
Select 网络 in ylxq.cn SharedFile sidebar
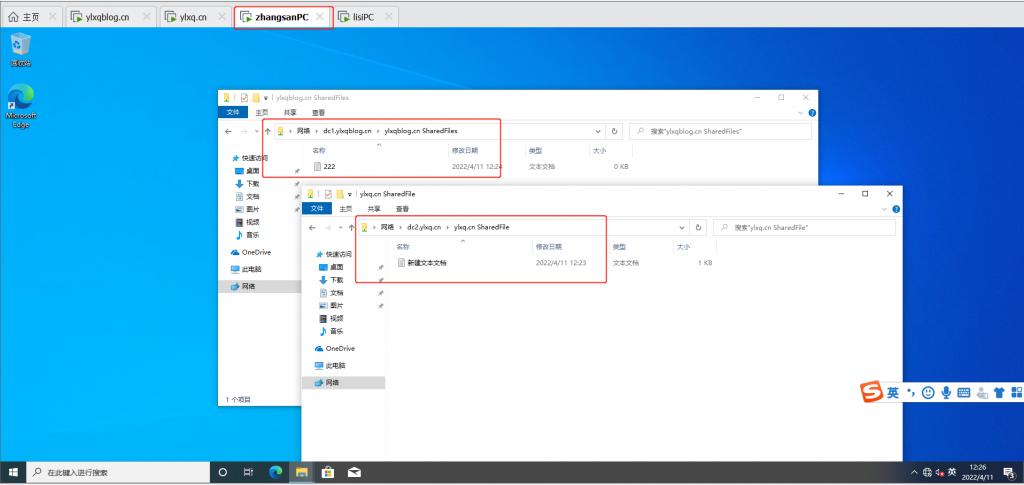pyautogui.click(x=344, y=383)
